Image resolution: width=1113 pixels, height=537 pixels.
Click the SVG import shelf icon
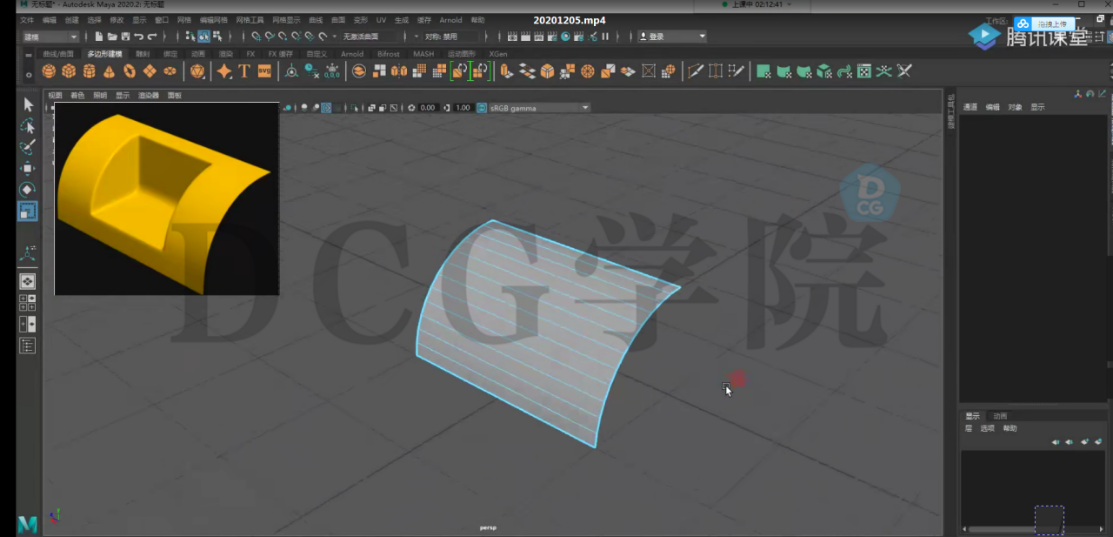pos(265,71)
